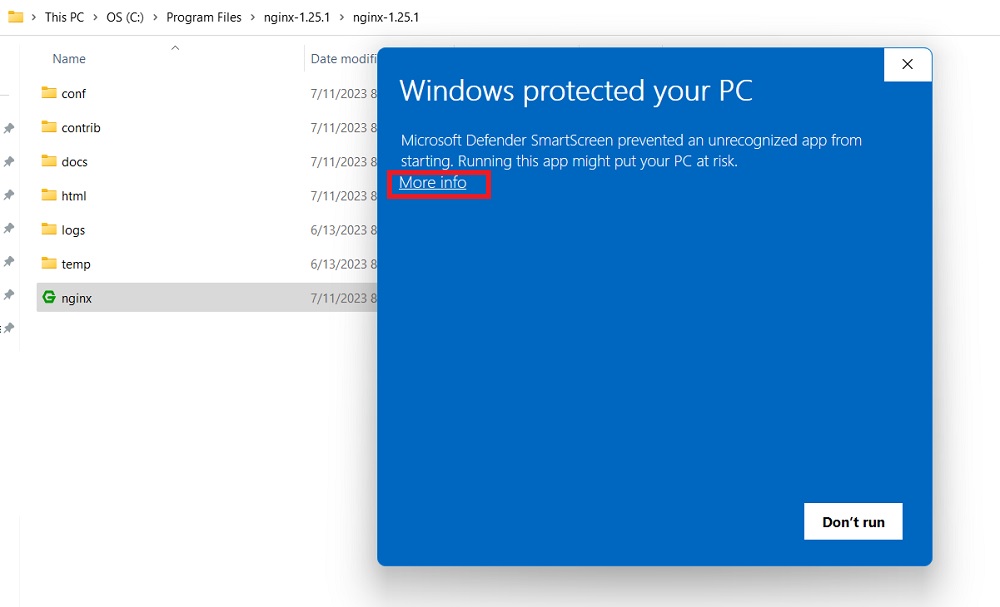Navigate to OS (C:) via breadcrumb
Viewport: 1000px width, 607px height.
pyautogui.click(x=125, y=17)
